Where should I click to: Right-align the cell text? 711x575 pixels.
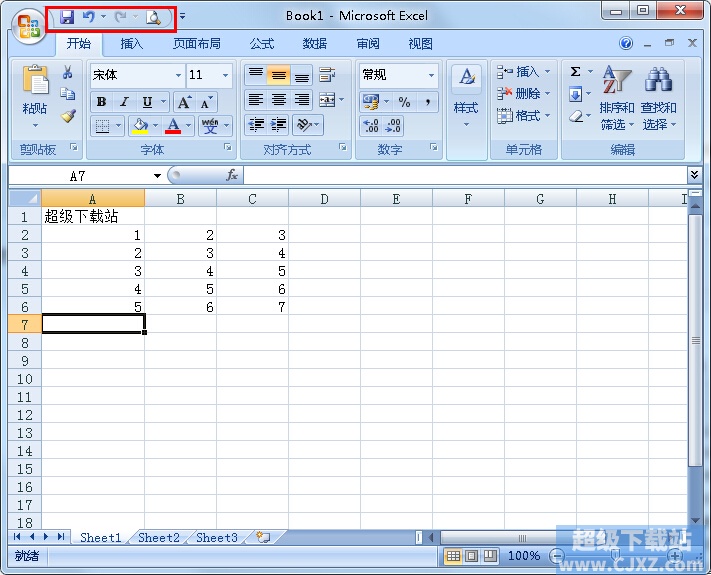(x=302, y=100)
